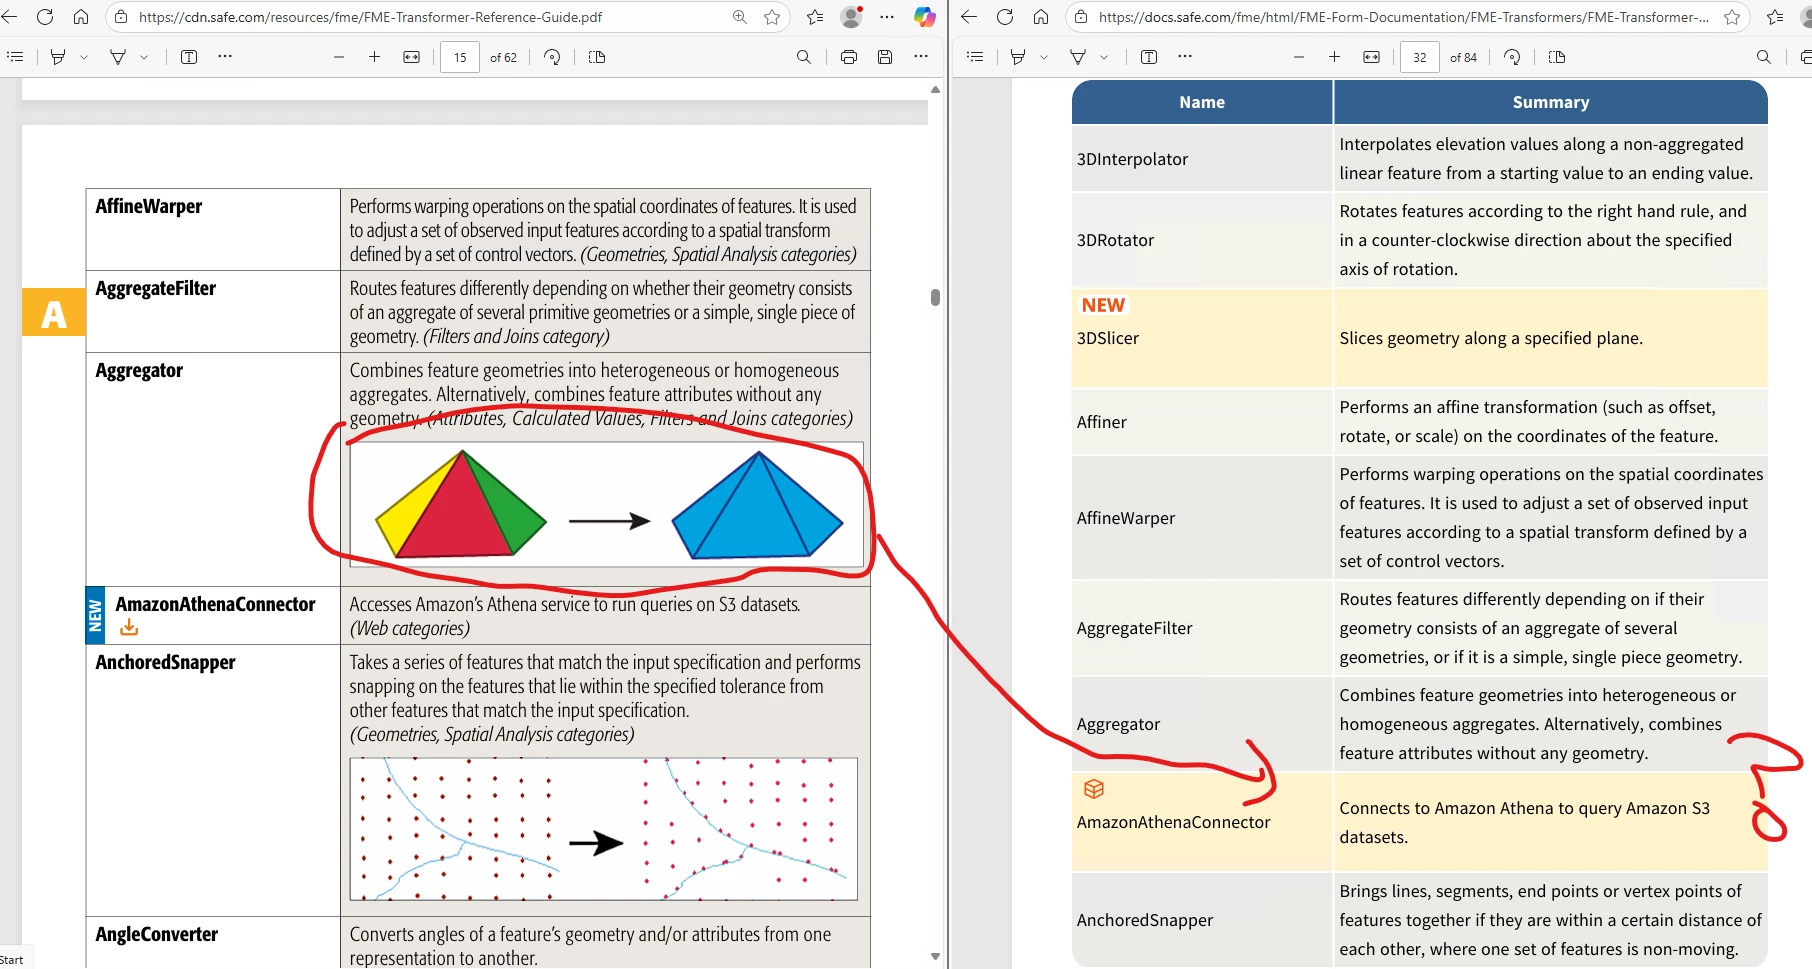
Task: Click AngleConverter name in left PDF
Action: [157, 934]
